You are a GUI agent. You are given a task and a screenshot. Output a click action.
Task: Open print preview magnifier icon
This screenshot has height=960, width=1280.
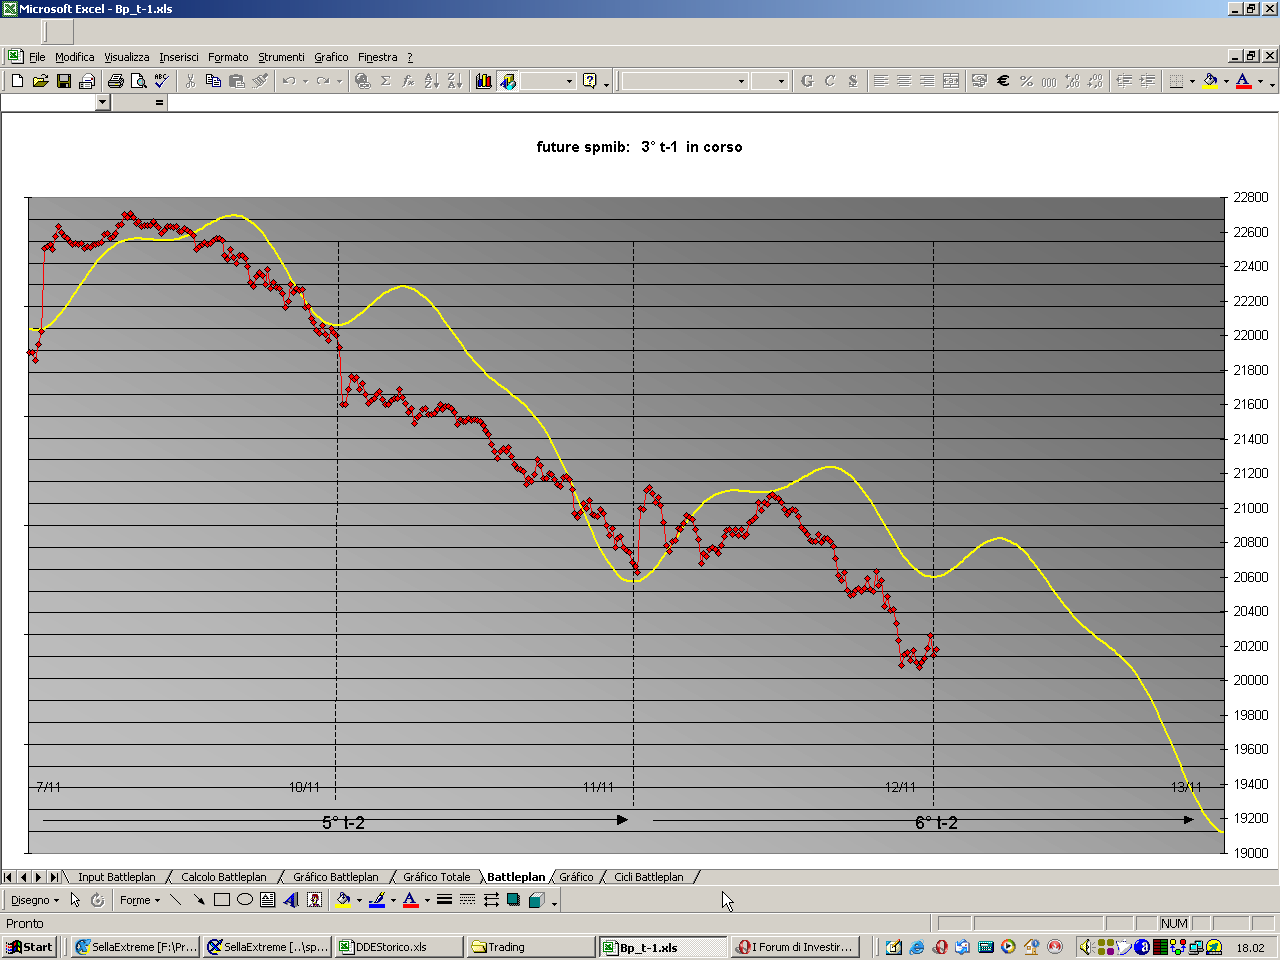138,81
